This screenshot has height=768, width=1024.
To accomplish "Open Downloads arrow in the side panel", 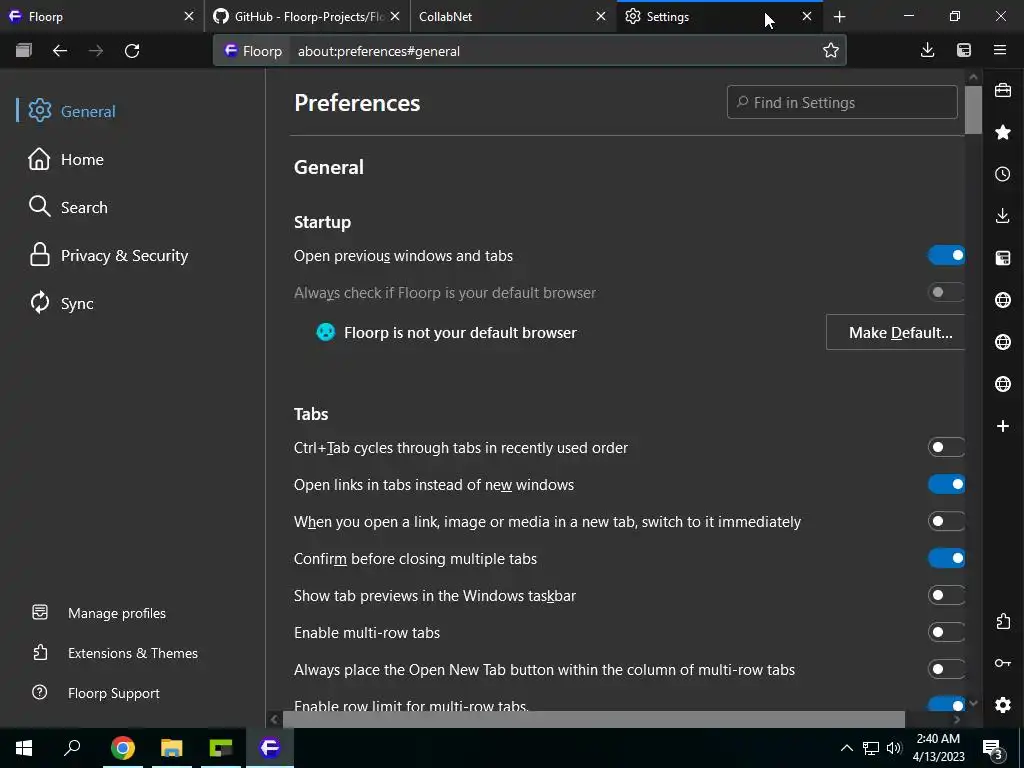I will 1003,216.
